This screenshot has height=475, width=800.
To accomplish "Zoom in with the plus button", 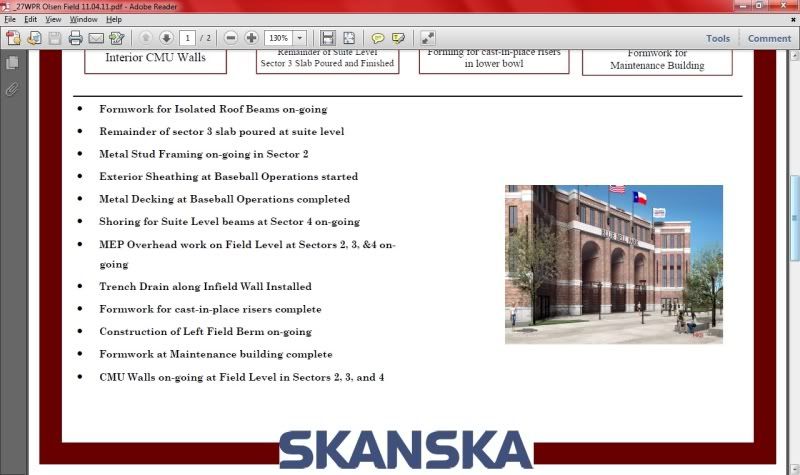I will 251,39.
